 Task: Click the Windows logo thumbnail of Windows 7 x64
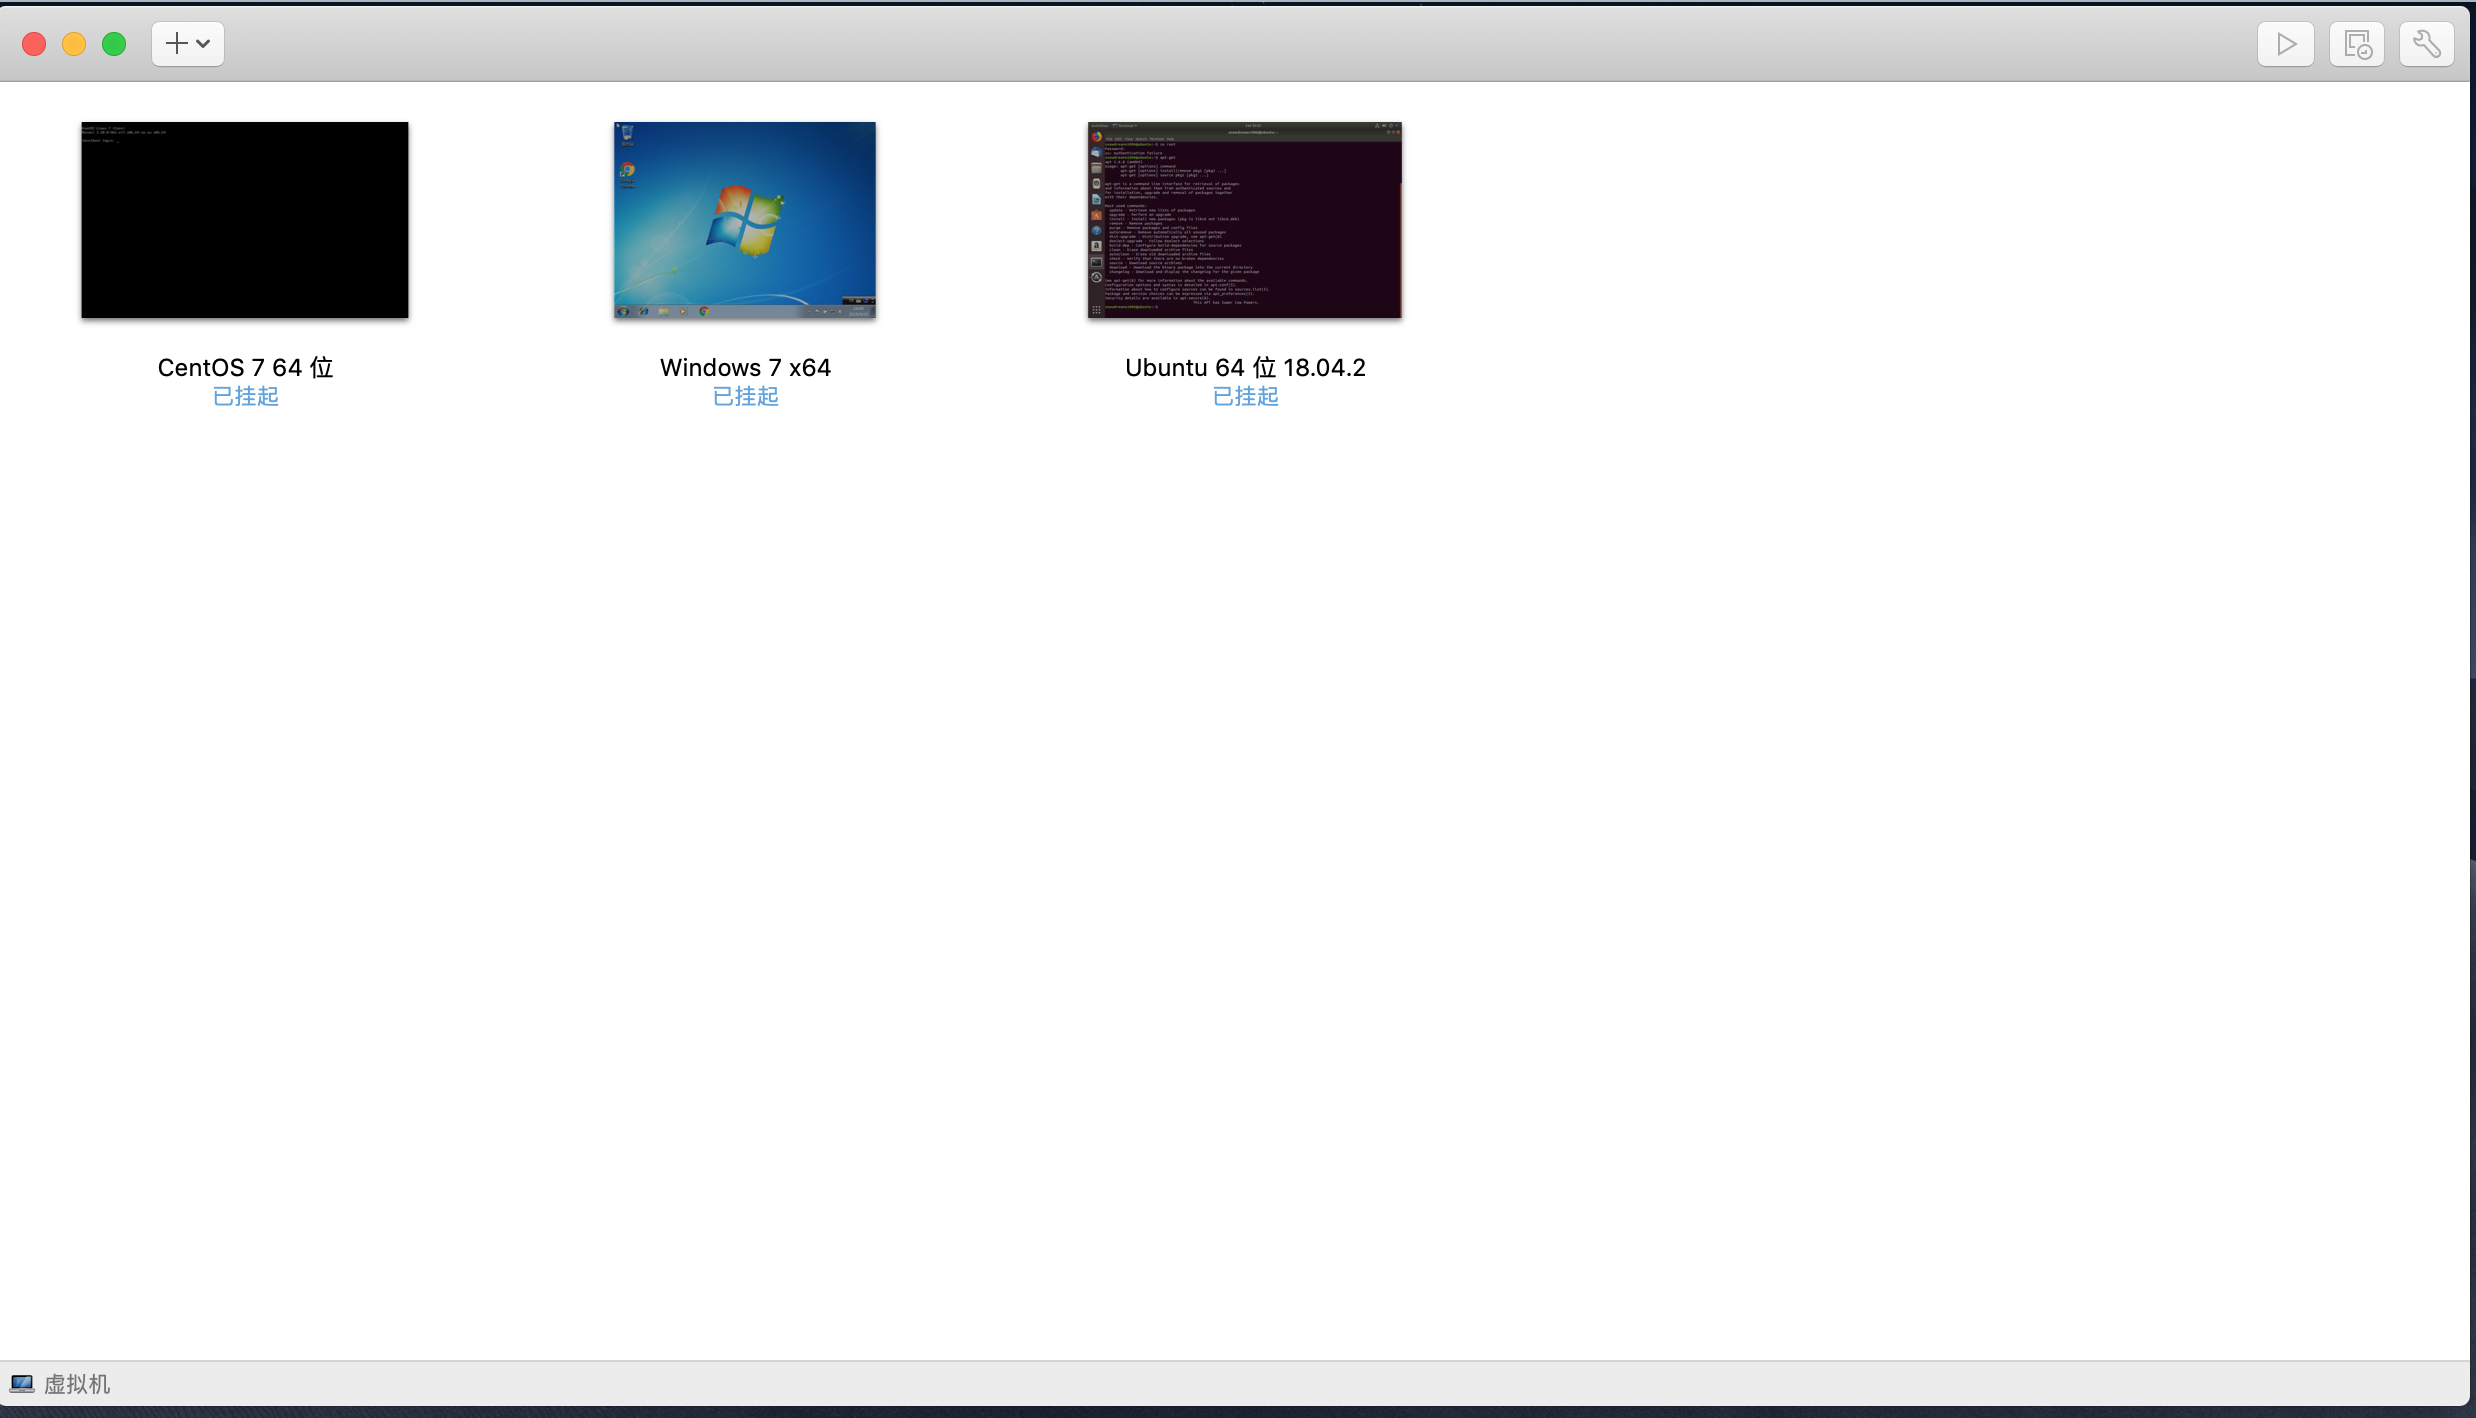click(x=744, y=220)
